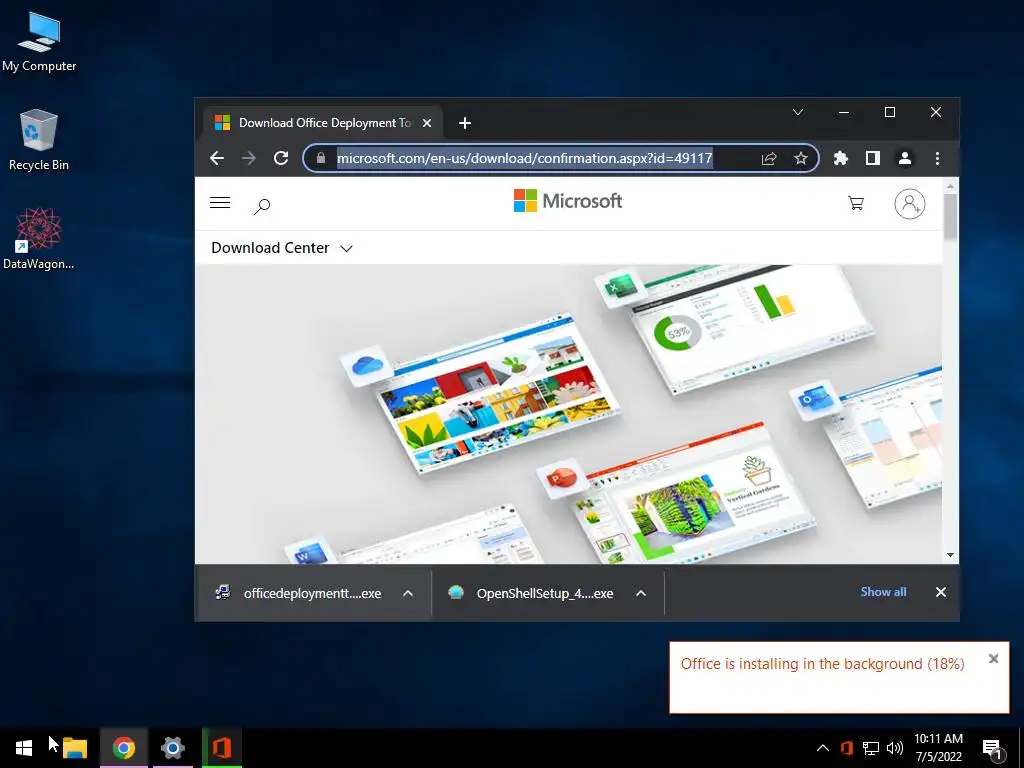Screen dimensions: 1024x768
Task: Go back to the previous page in Chrome
Action: click(x=217, y=158)
